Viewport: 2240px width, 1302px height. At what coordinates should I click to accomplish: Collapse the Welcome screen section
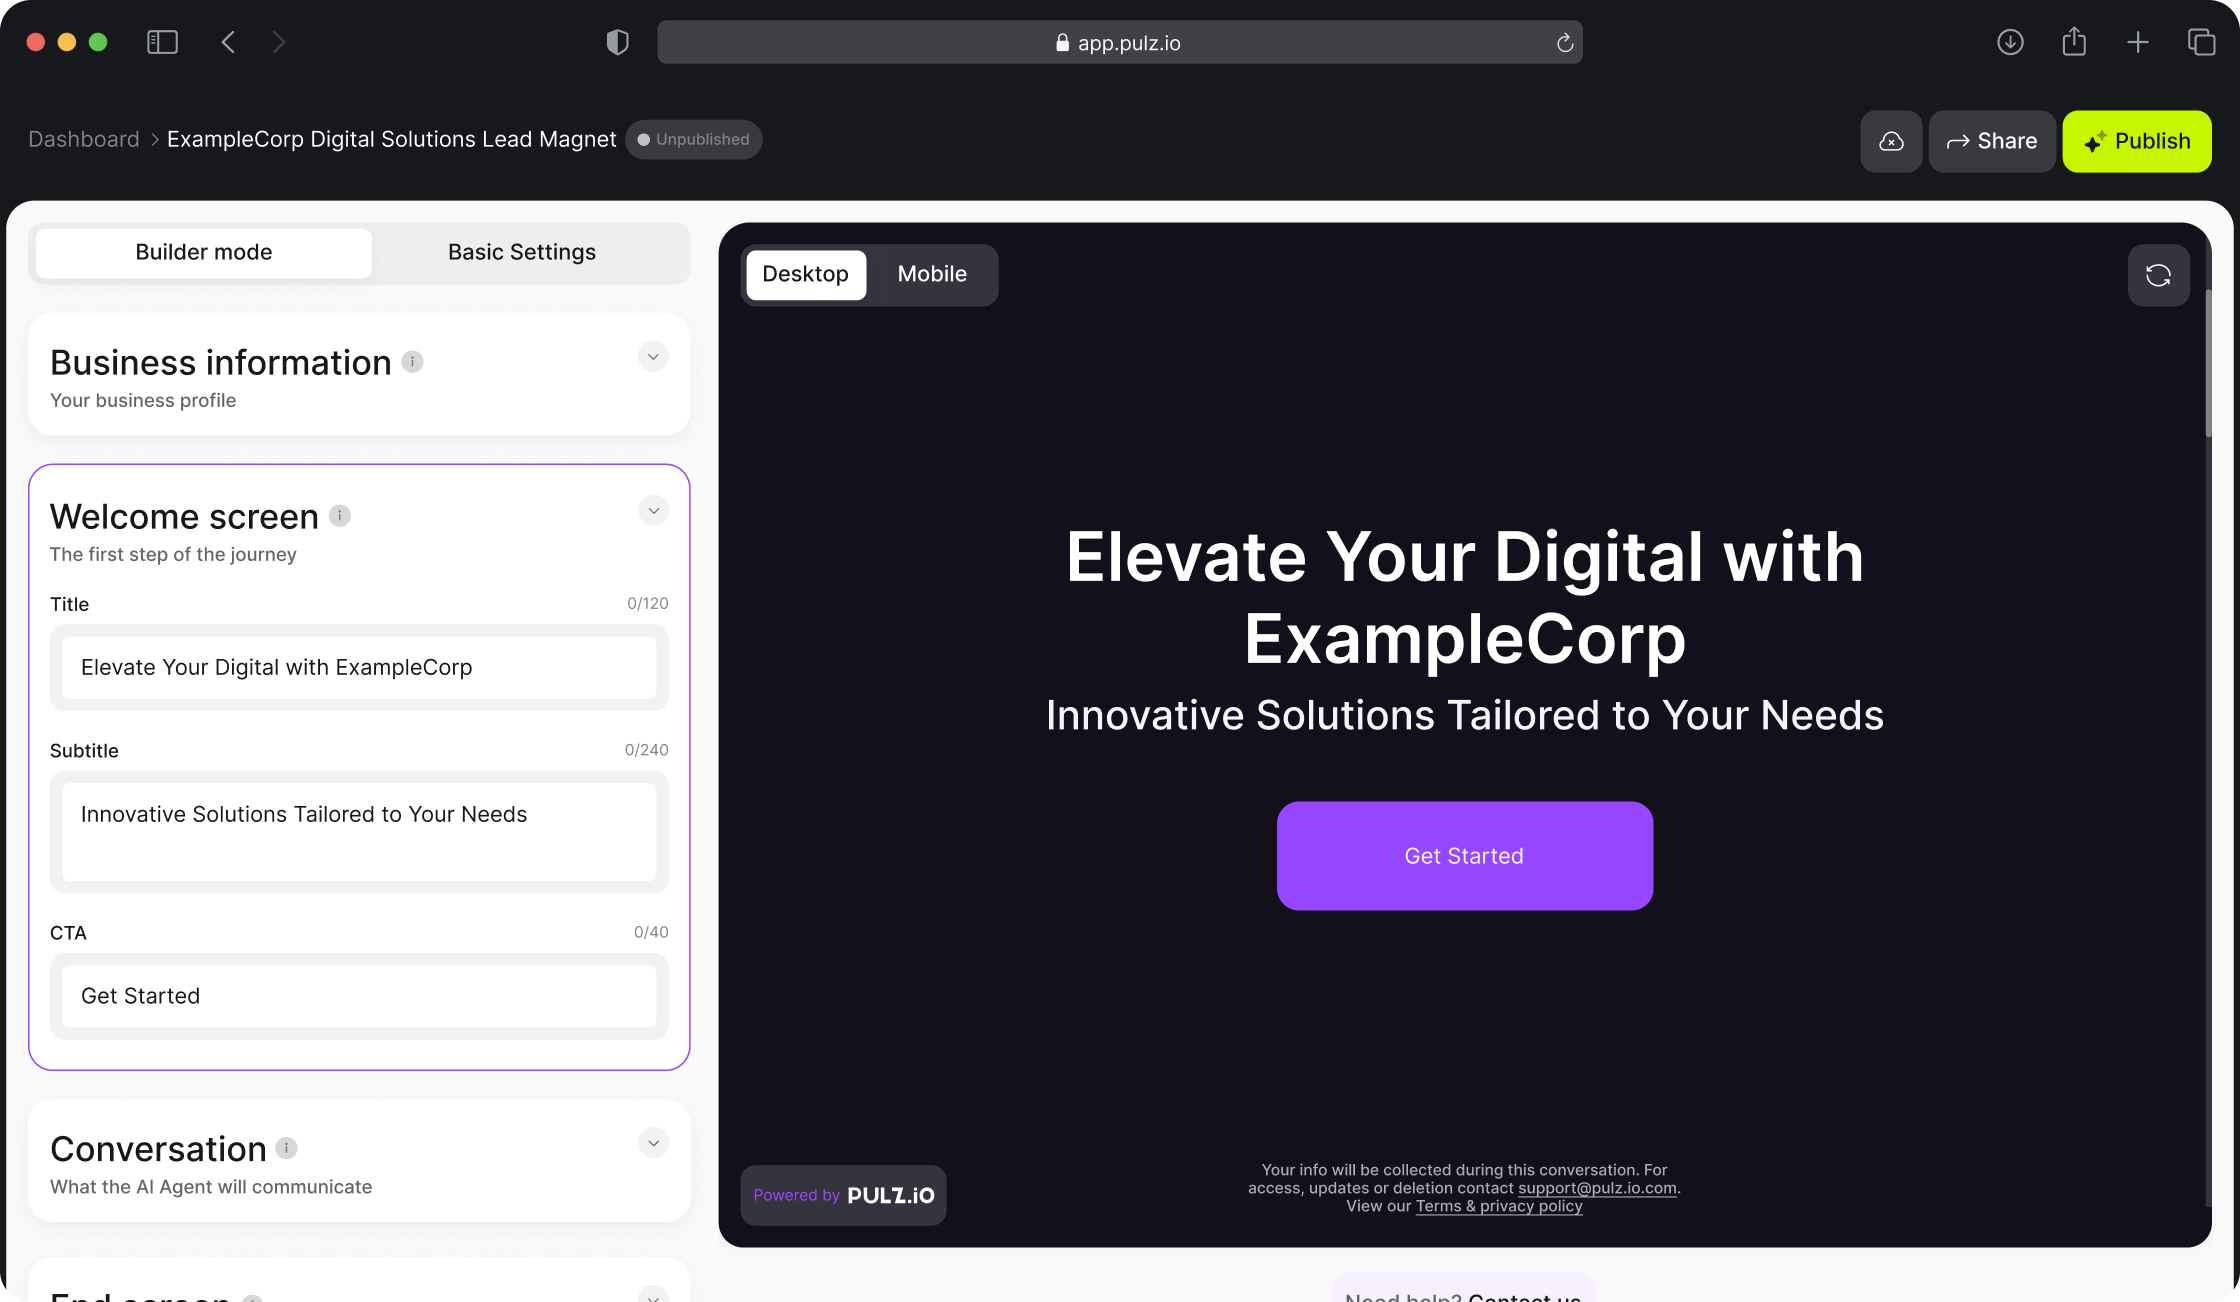pyautogui.click(x=654, y=512)
